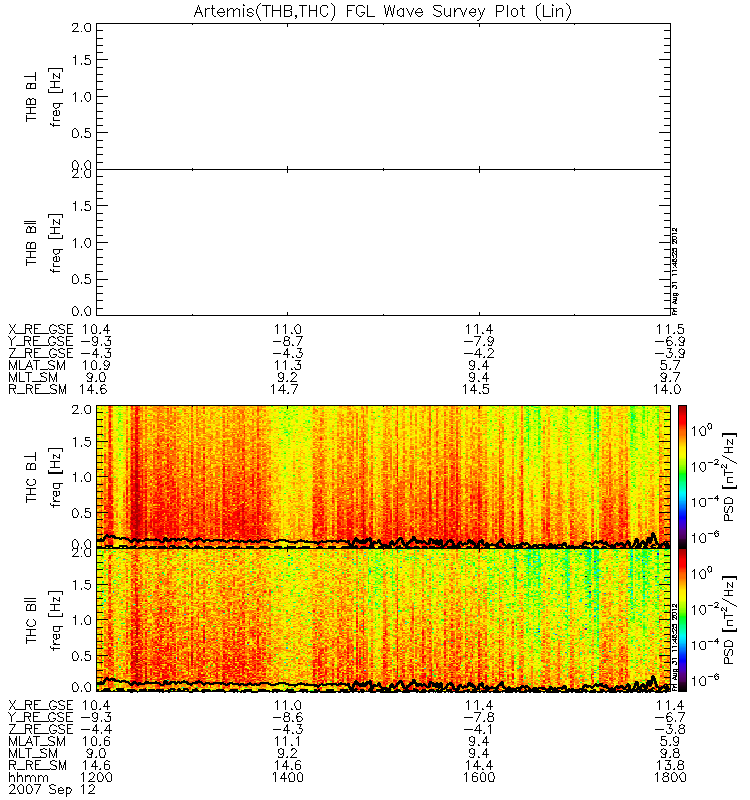Click the MLAT_SM value '11.3'
The width and height of the screenshot is (750, 800).
tap(288, 365)
